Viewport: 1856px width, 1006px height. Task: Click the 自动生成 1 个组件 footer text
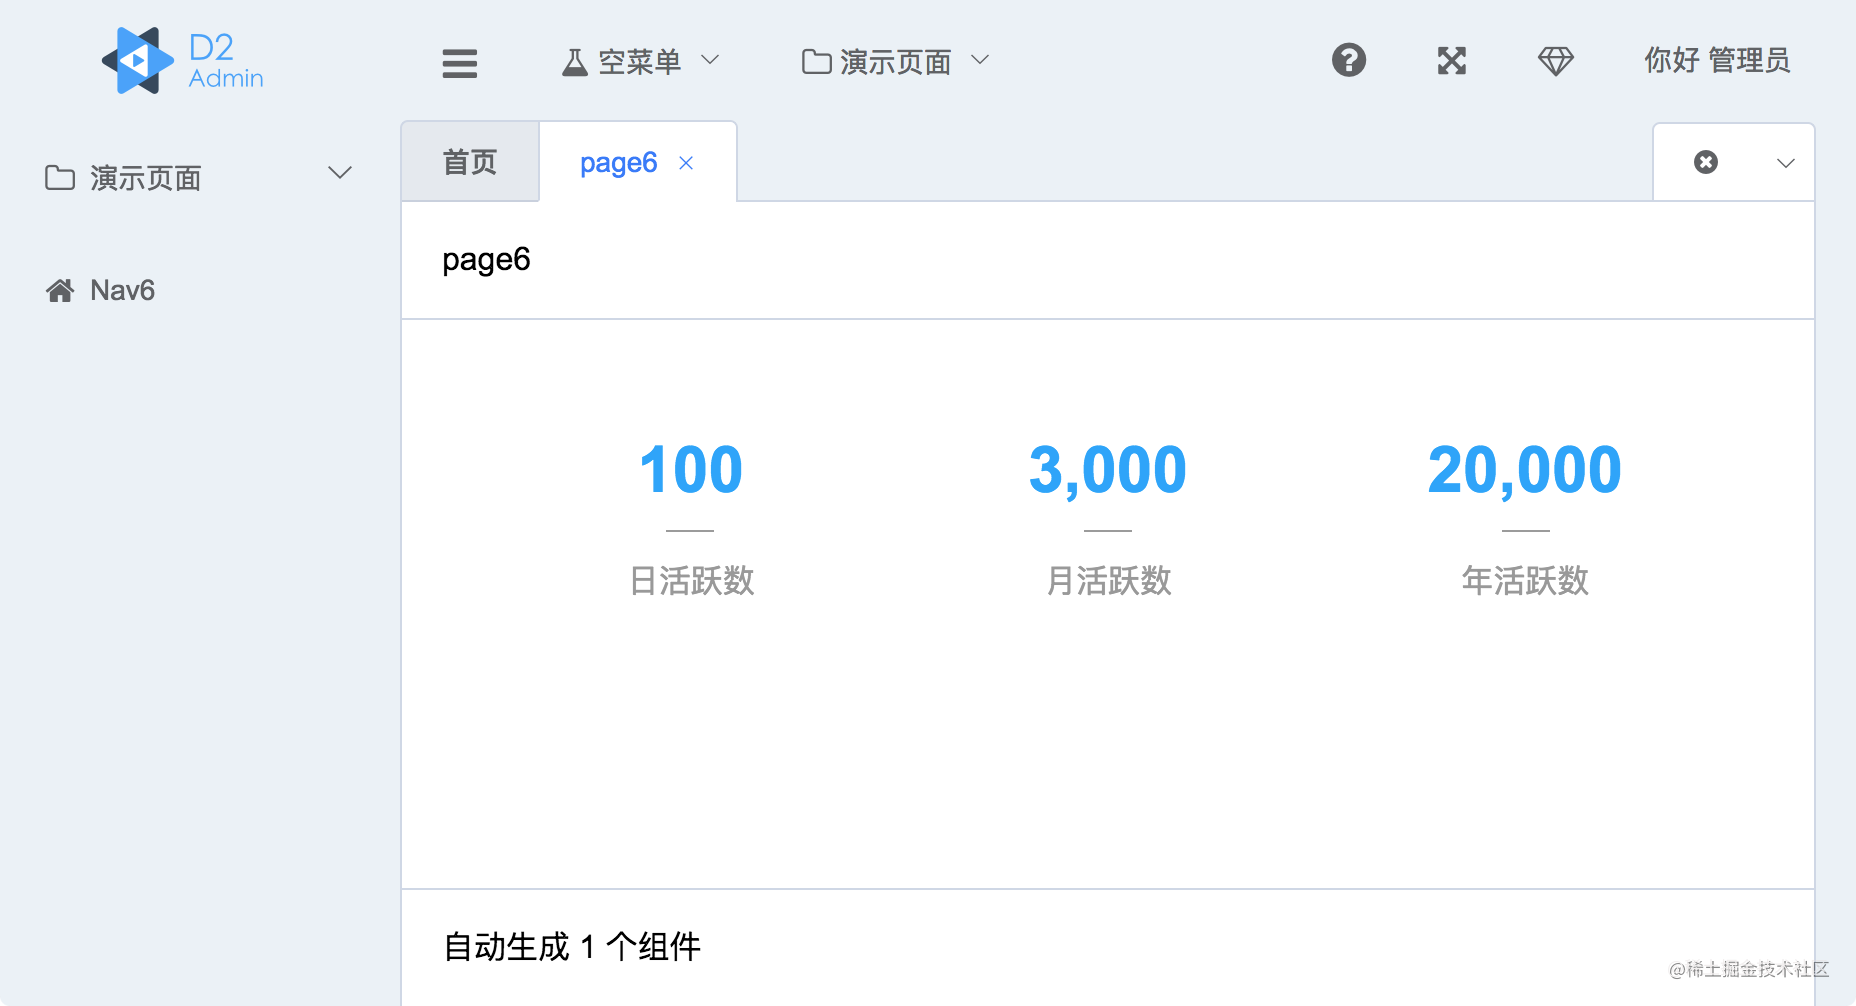pos(572,946)
